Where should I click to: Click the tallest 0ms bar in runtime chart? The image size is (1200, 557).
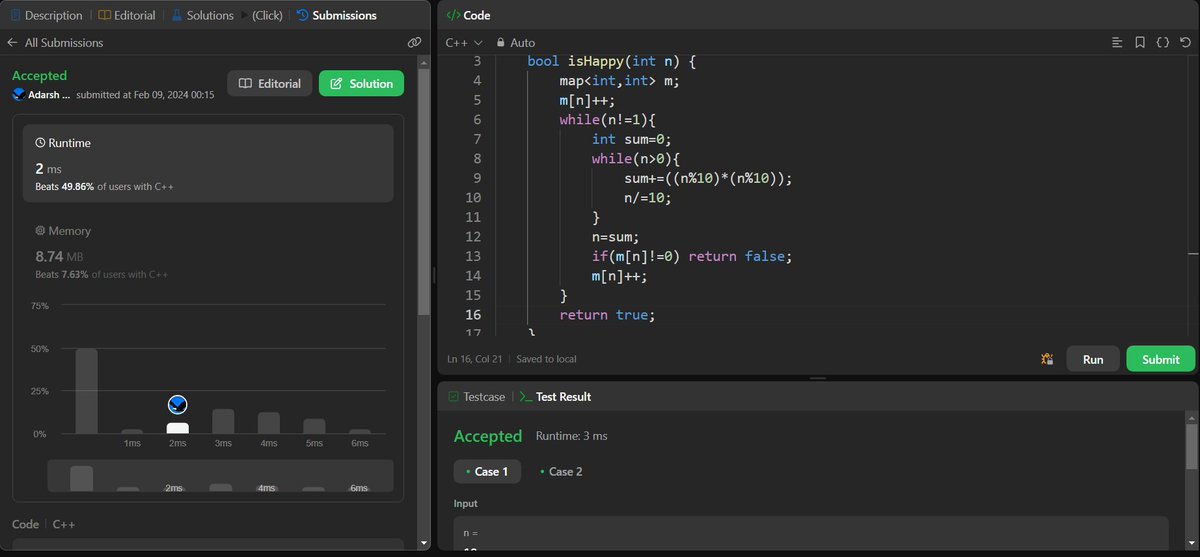pos(87,391)
